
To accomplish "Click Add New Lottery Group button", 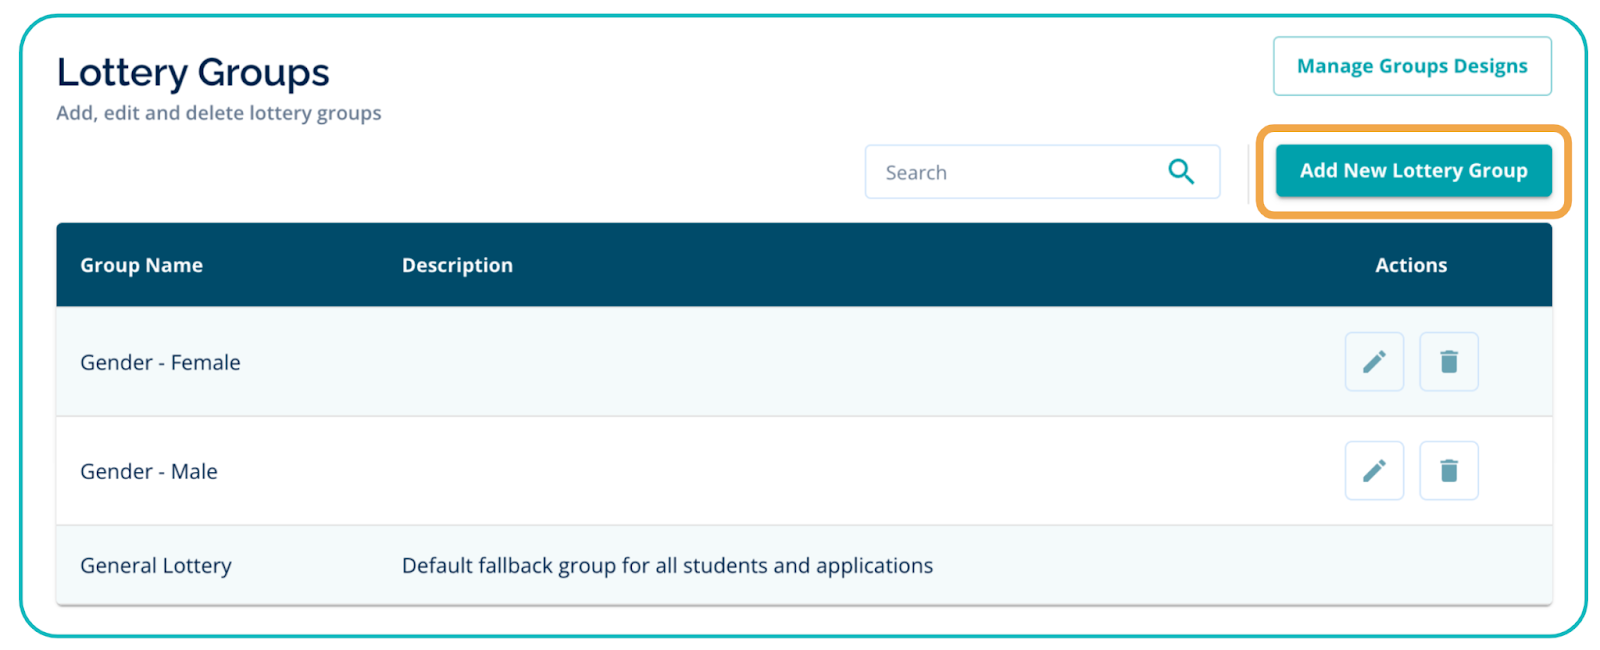I will 1413,171.
